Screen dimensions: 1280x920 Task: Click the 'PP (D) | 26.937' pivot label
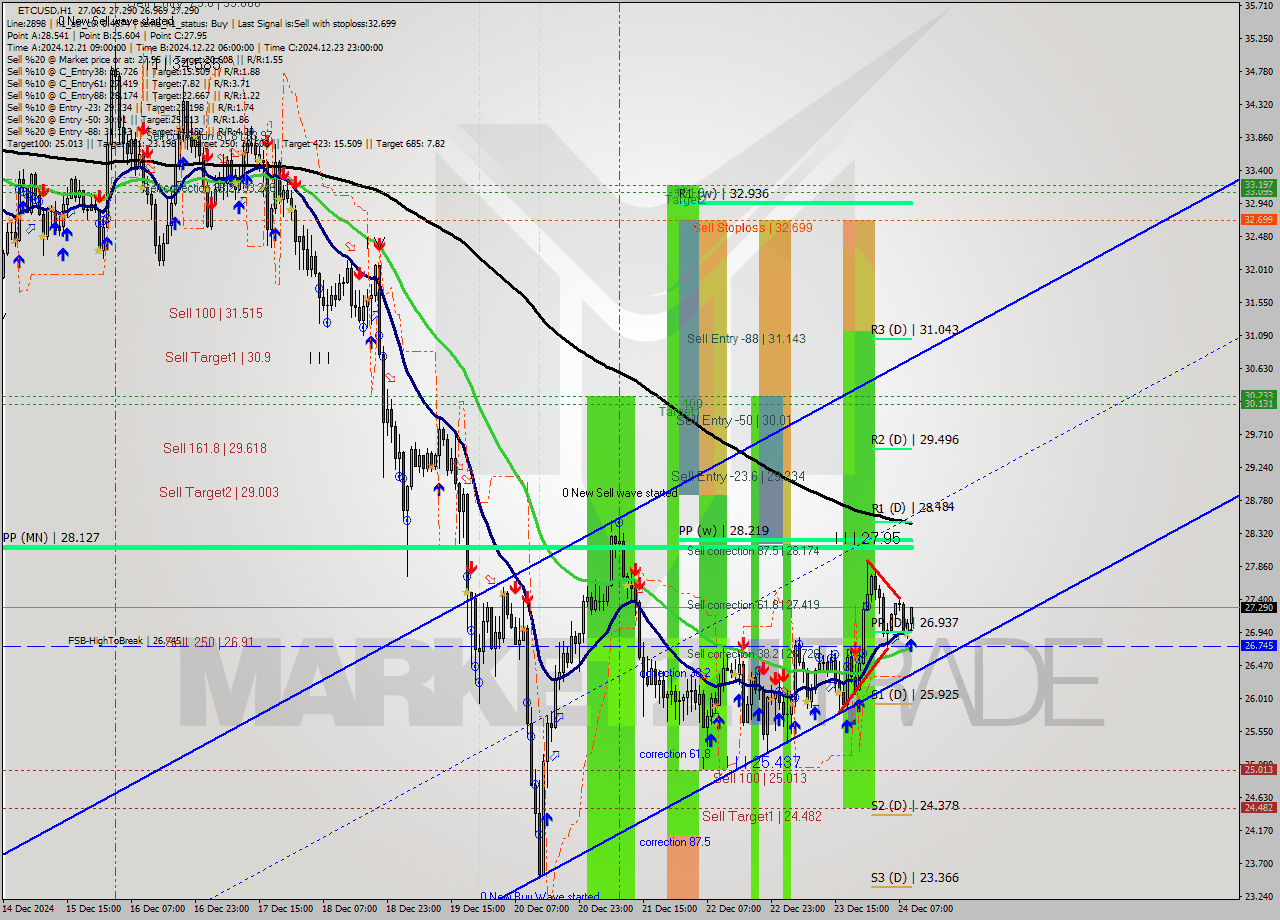click(x=915, y=622)
